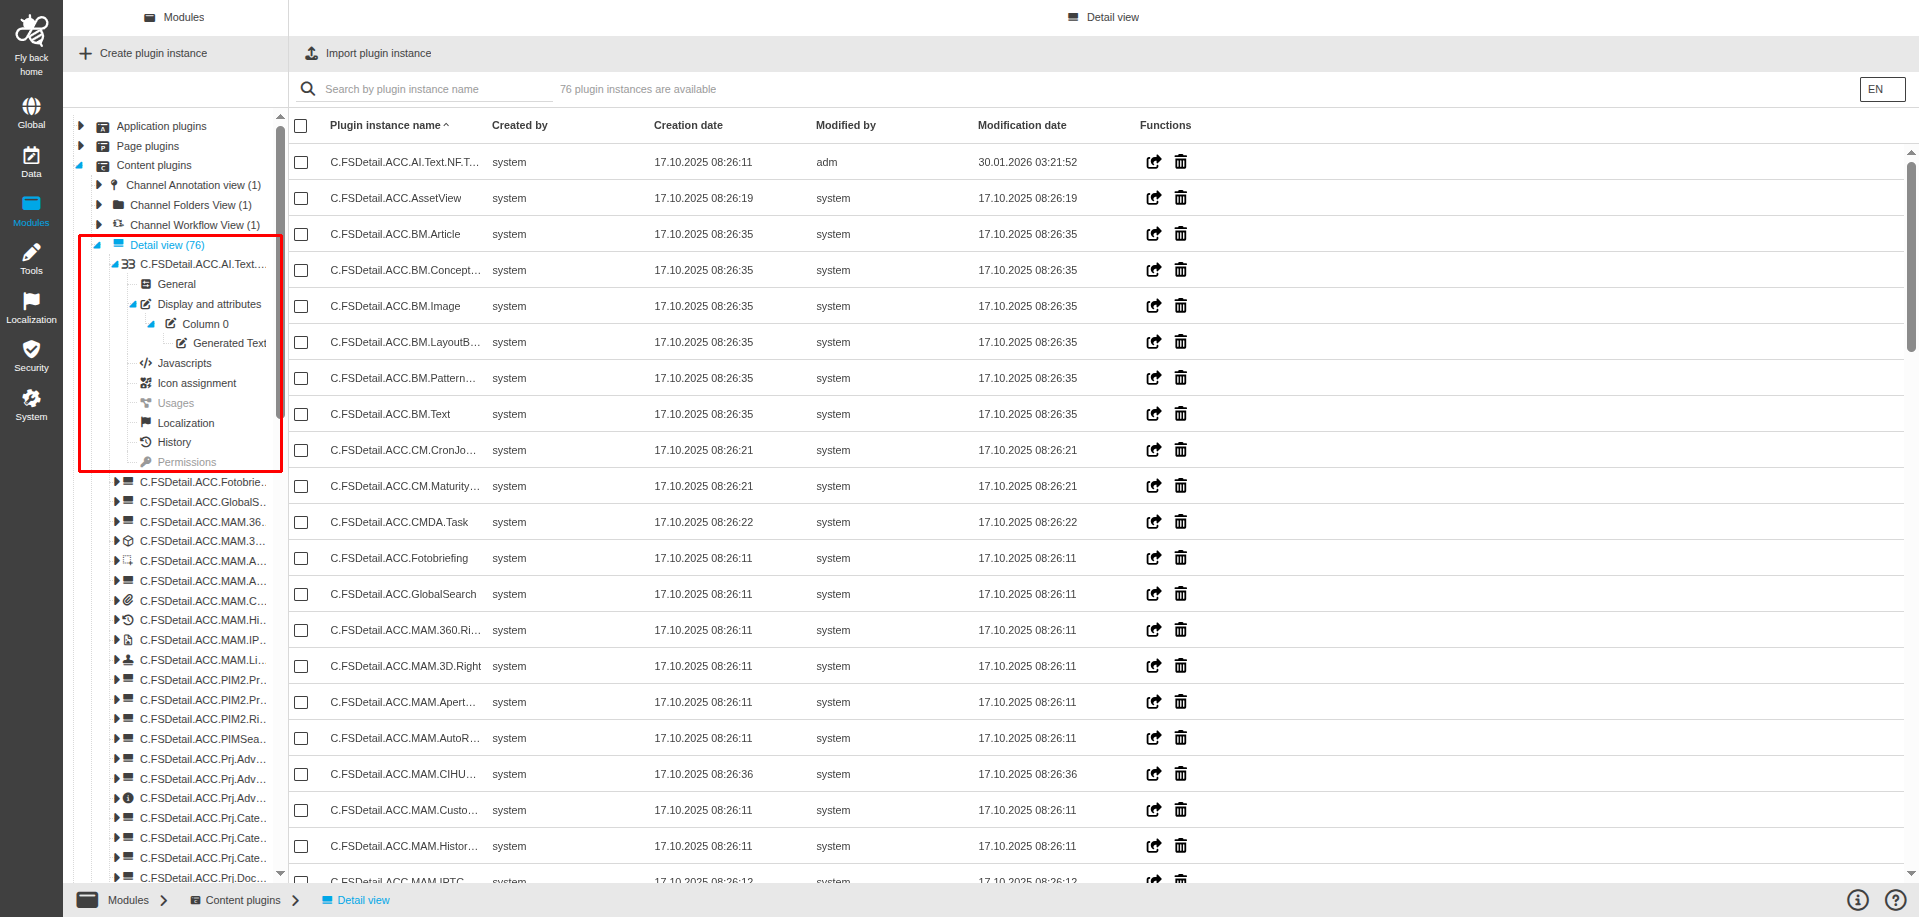Export the C.FSDetail.ACC.AssetView plugin instance
Image resolution: width=1919 pixels, height=917 pixels.
(x=1153, y=198)
